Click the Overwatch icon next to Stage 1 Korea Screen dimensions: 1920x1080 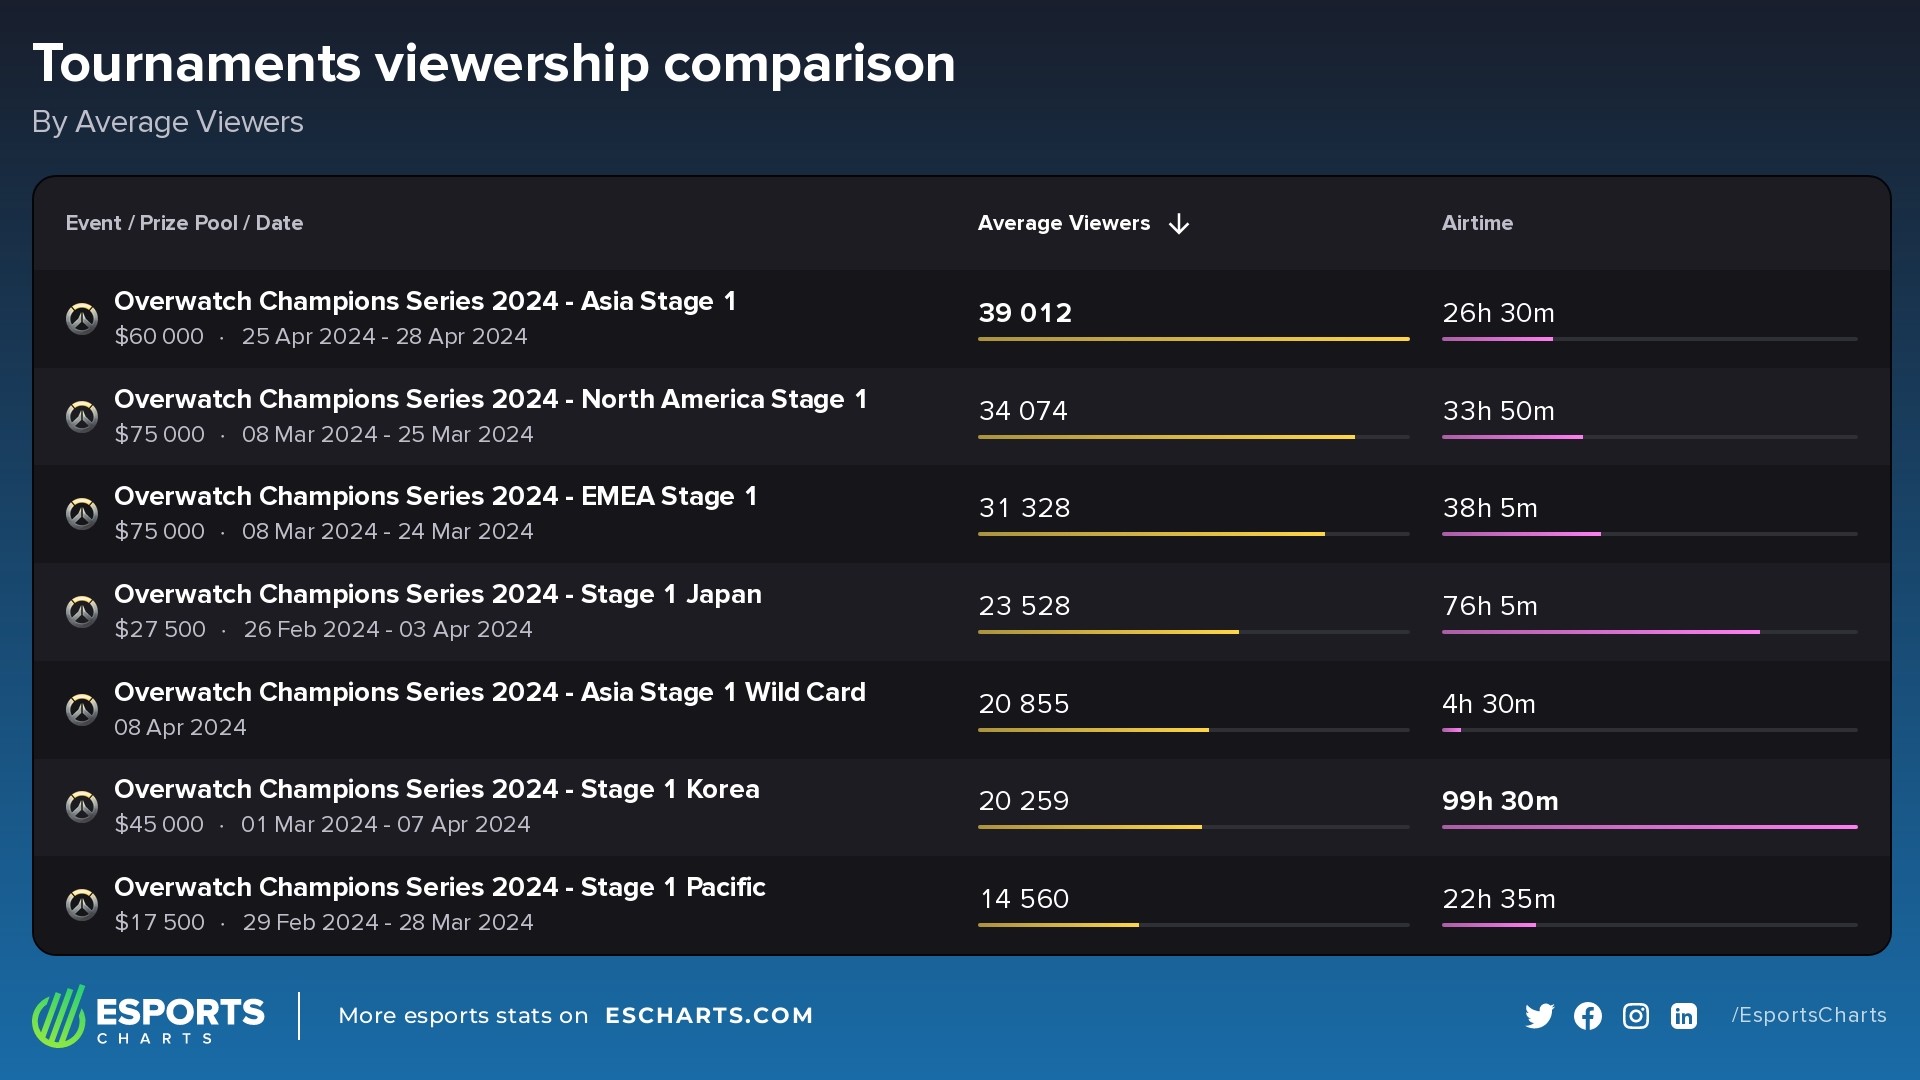tap(83, 806)
